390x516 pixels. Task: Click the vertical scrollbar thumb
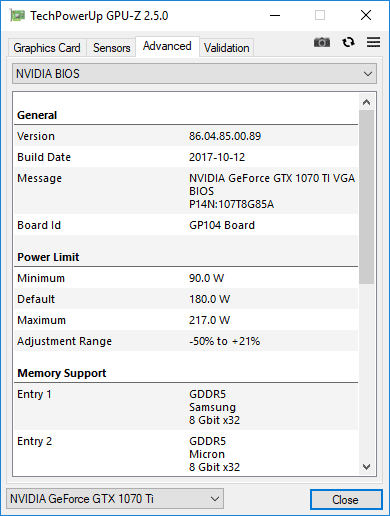367,197
